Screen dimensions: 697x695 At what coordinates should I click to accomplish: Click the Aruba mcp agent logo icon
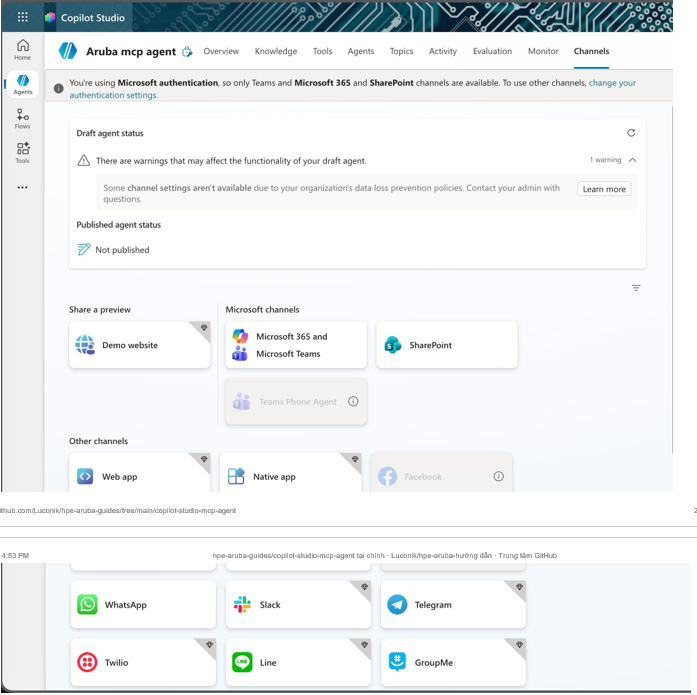[x=68, y=51]
